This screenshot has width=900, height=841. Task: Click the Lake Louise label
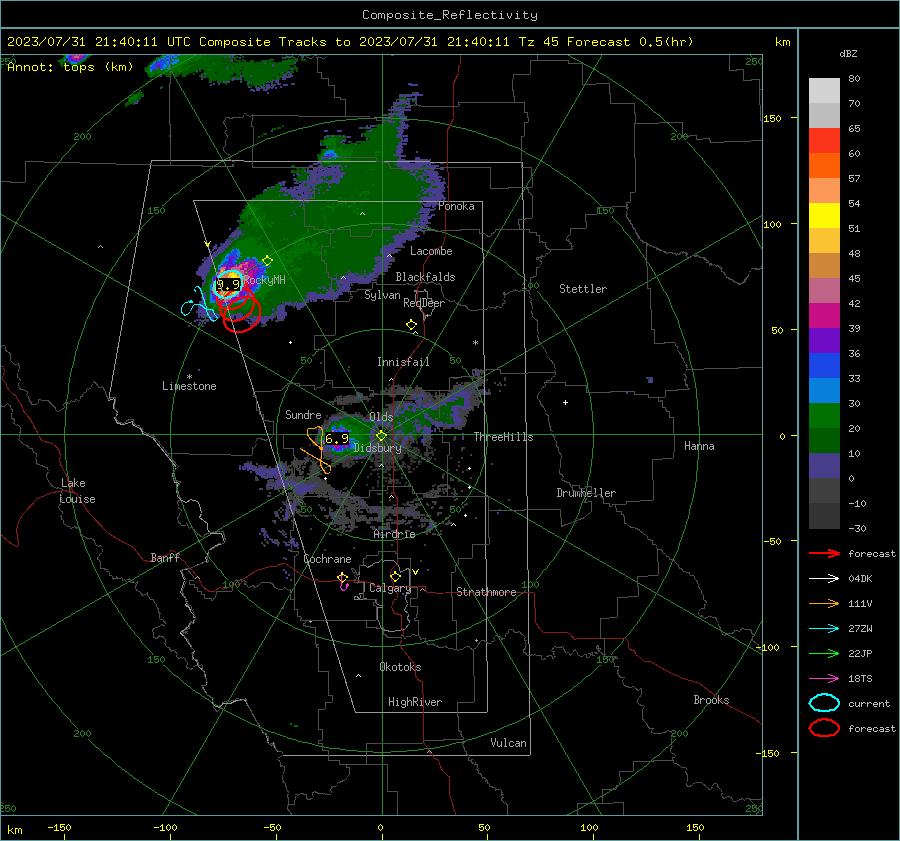click(77, 491)
